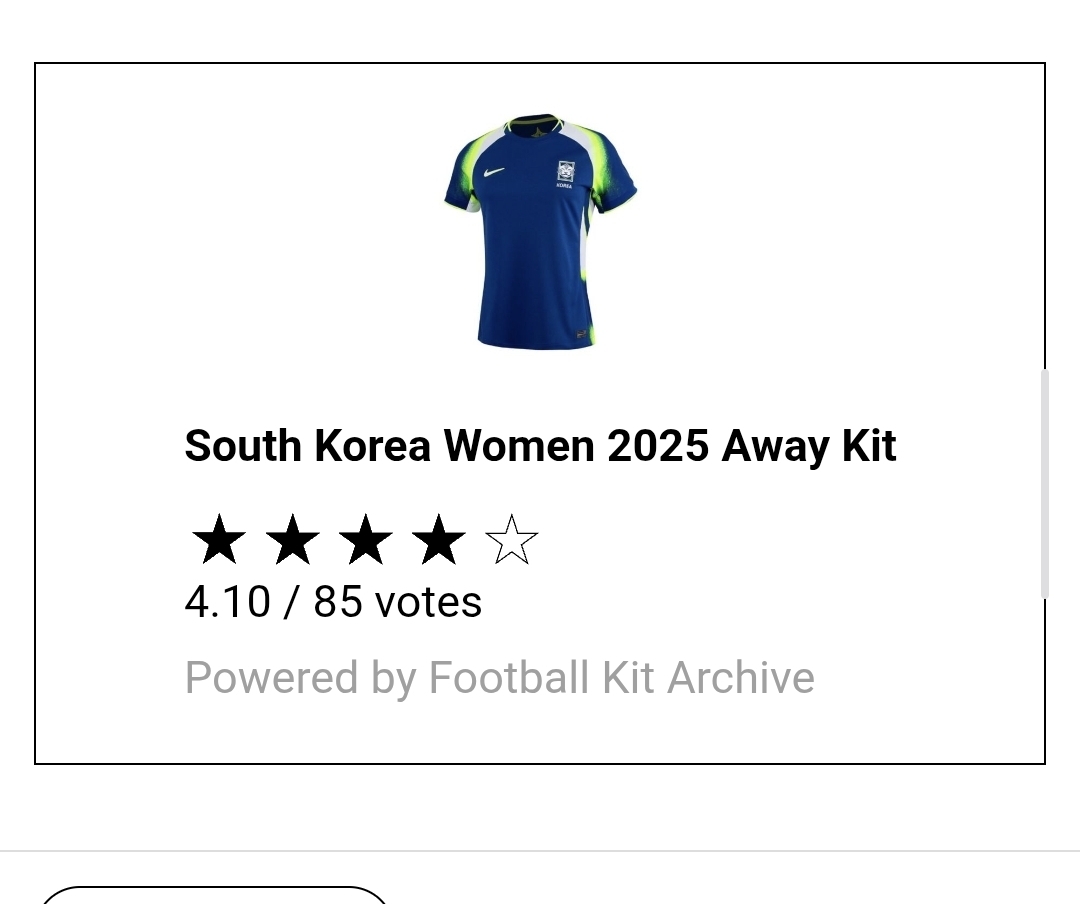Follow the Powered by Football Kit Archive link

(499, 678)
